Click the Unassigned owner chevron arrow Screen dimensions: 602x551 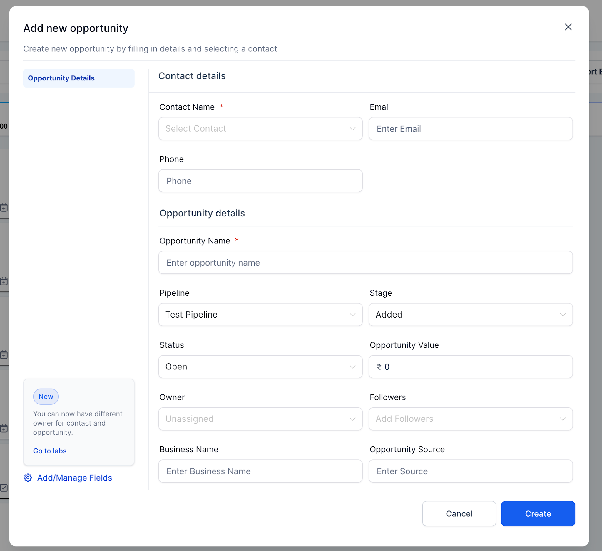click(x=352, y=419)
